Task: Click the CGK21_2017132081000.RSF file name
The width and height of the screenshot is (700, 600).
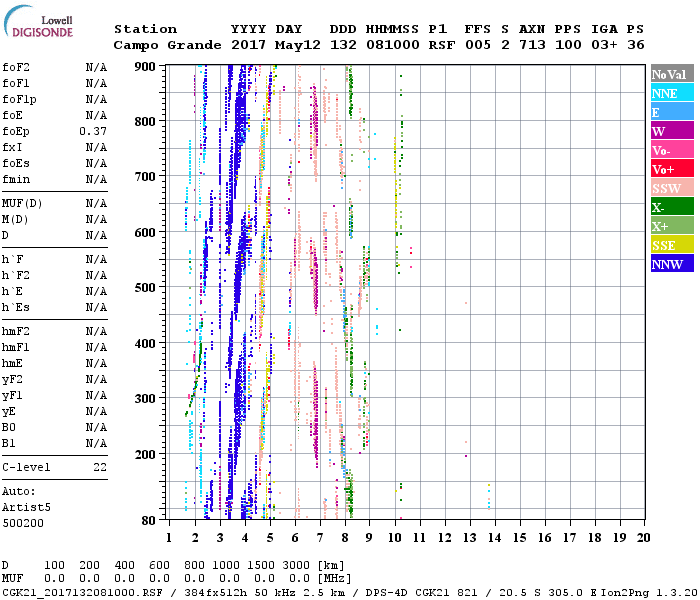Action: tap(82, 593)
